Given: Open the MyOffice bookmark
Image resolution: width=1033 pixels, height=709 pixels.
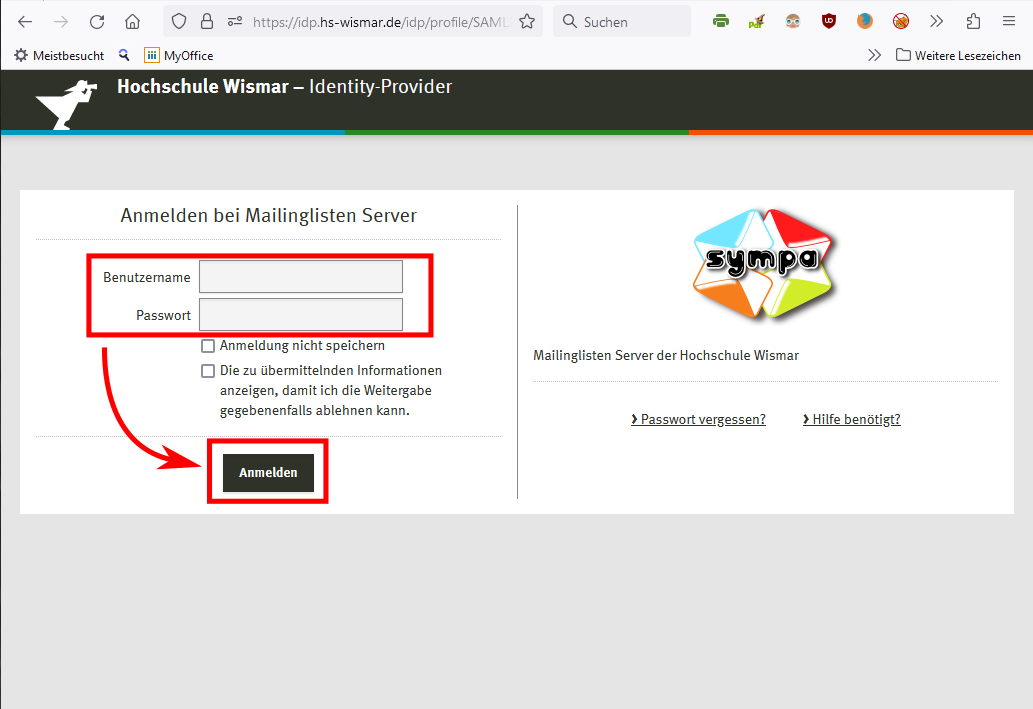Looking at the screenshot, I should [x=179, y=55].
